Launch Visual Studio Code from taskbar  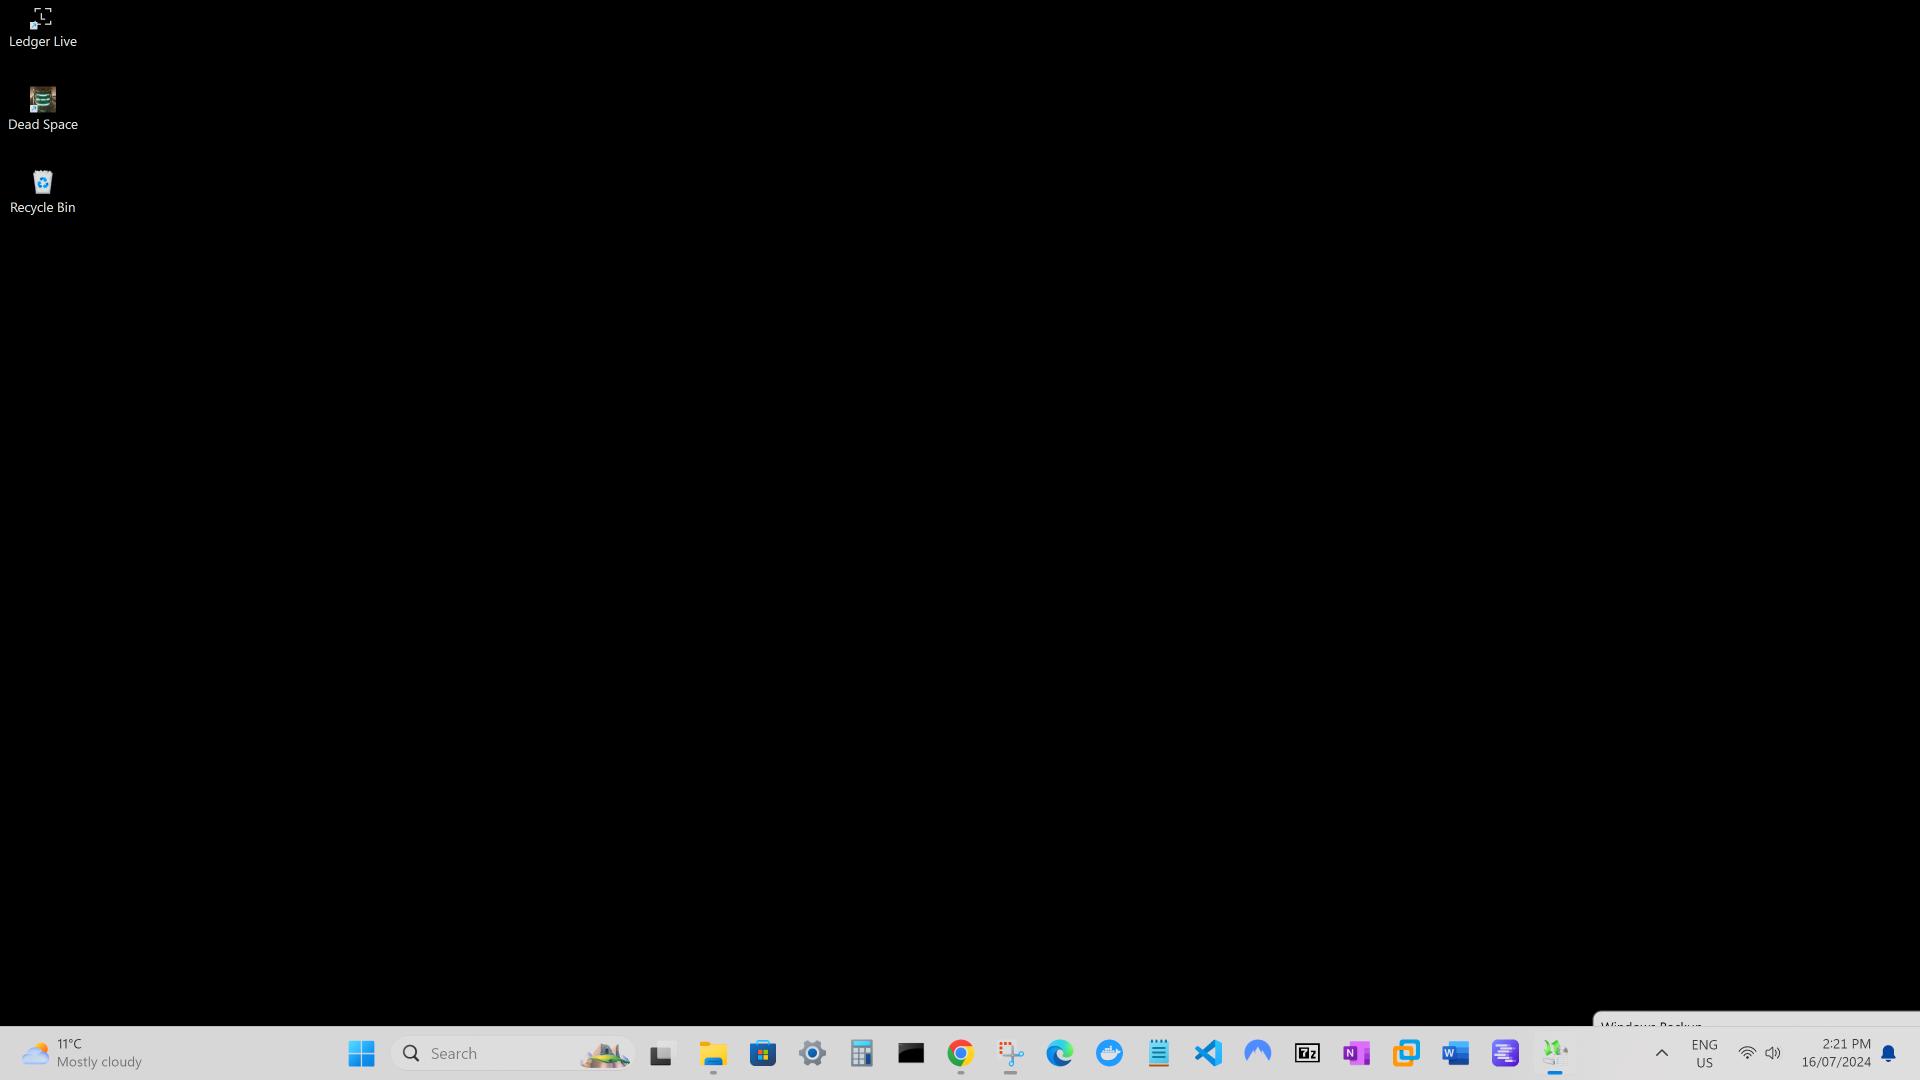click(1208, 1053)
